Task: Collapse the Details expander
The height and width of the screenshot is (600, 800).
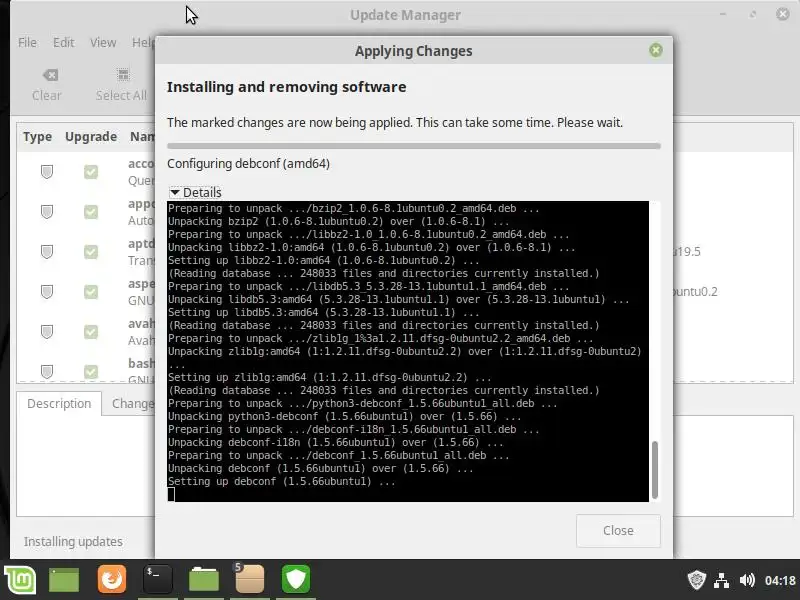Action: click(x=195, y=192)
